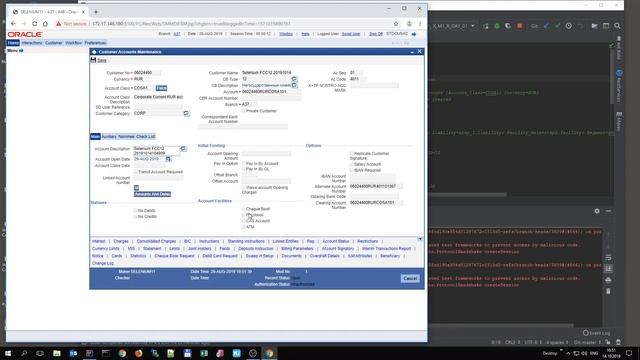Switch to the Auxiliary tab
640x360 pixels.
pyautogui.click(x=109, y=136)
